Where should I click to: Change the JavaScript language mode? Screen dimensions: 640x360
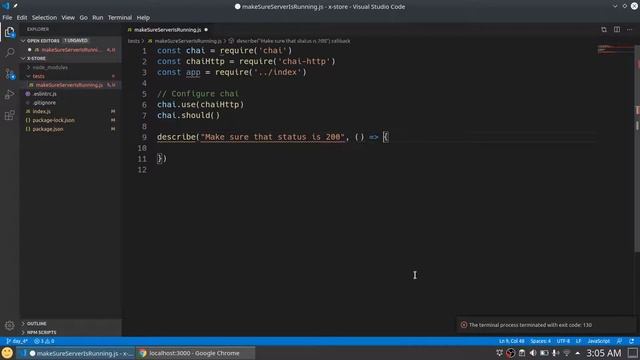[x=598, y=341]
